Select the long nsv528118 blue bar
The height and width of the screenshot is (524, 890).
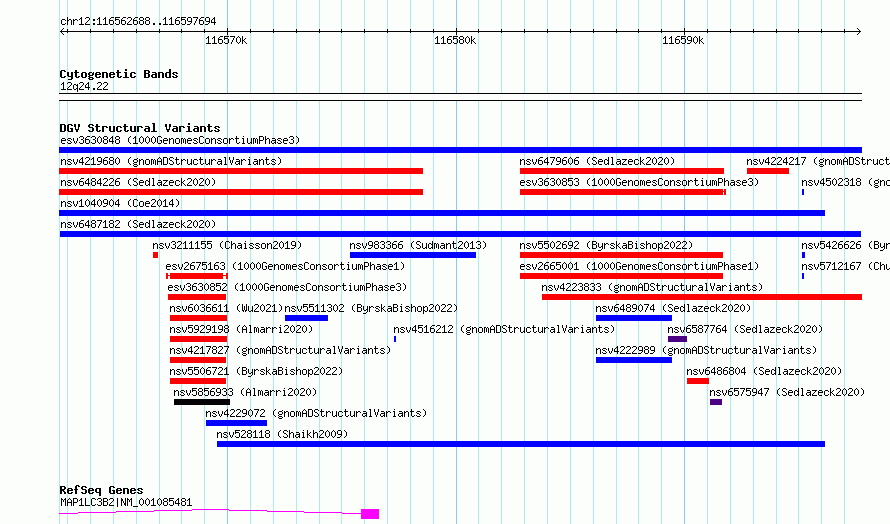[x=520, y=444]
